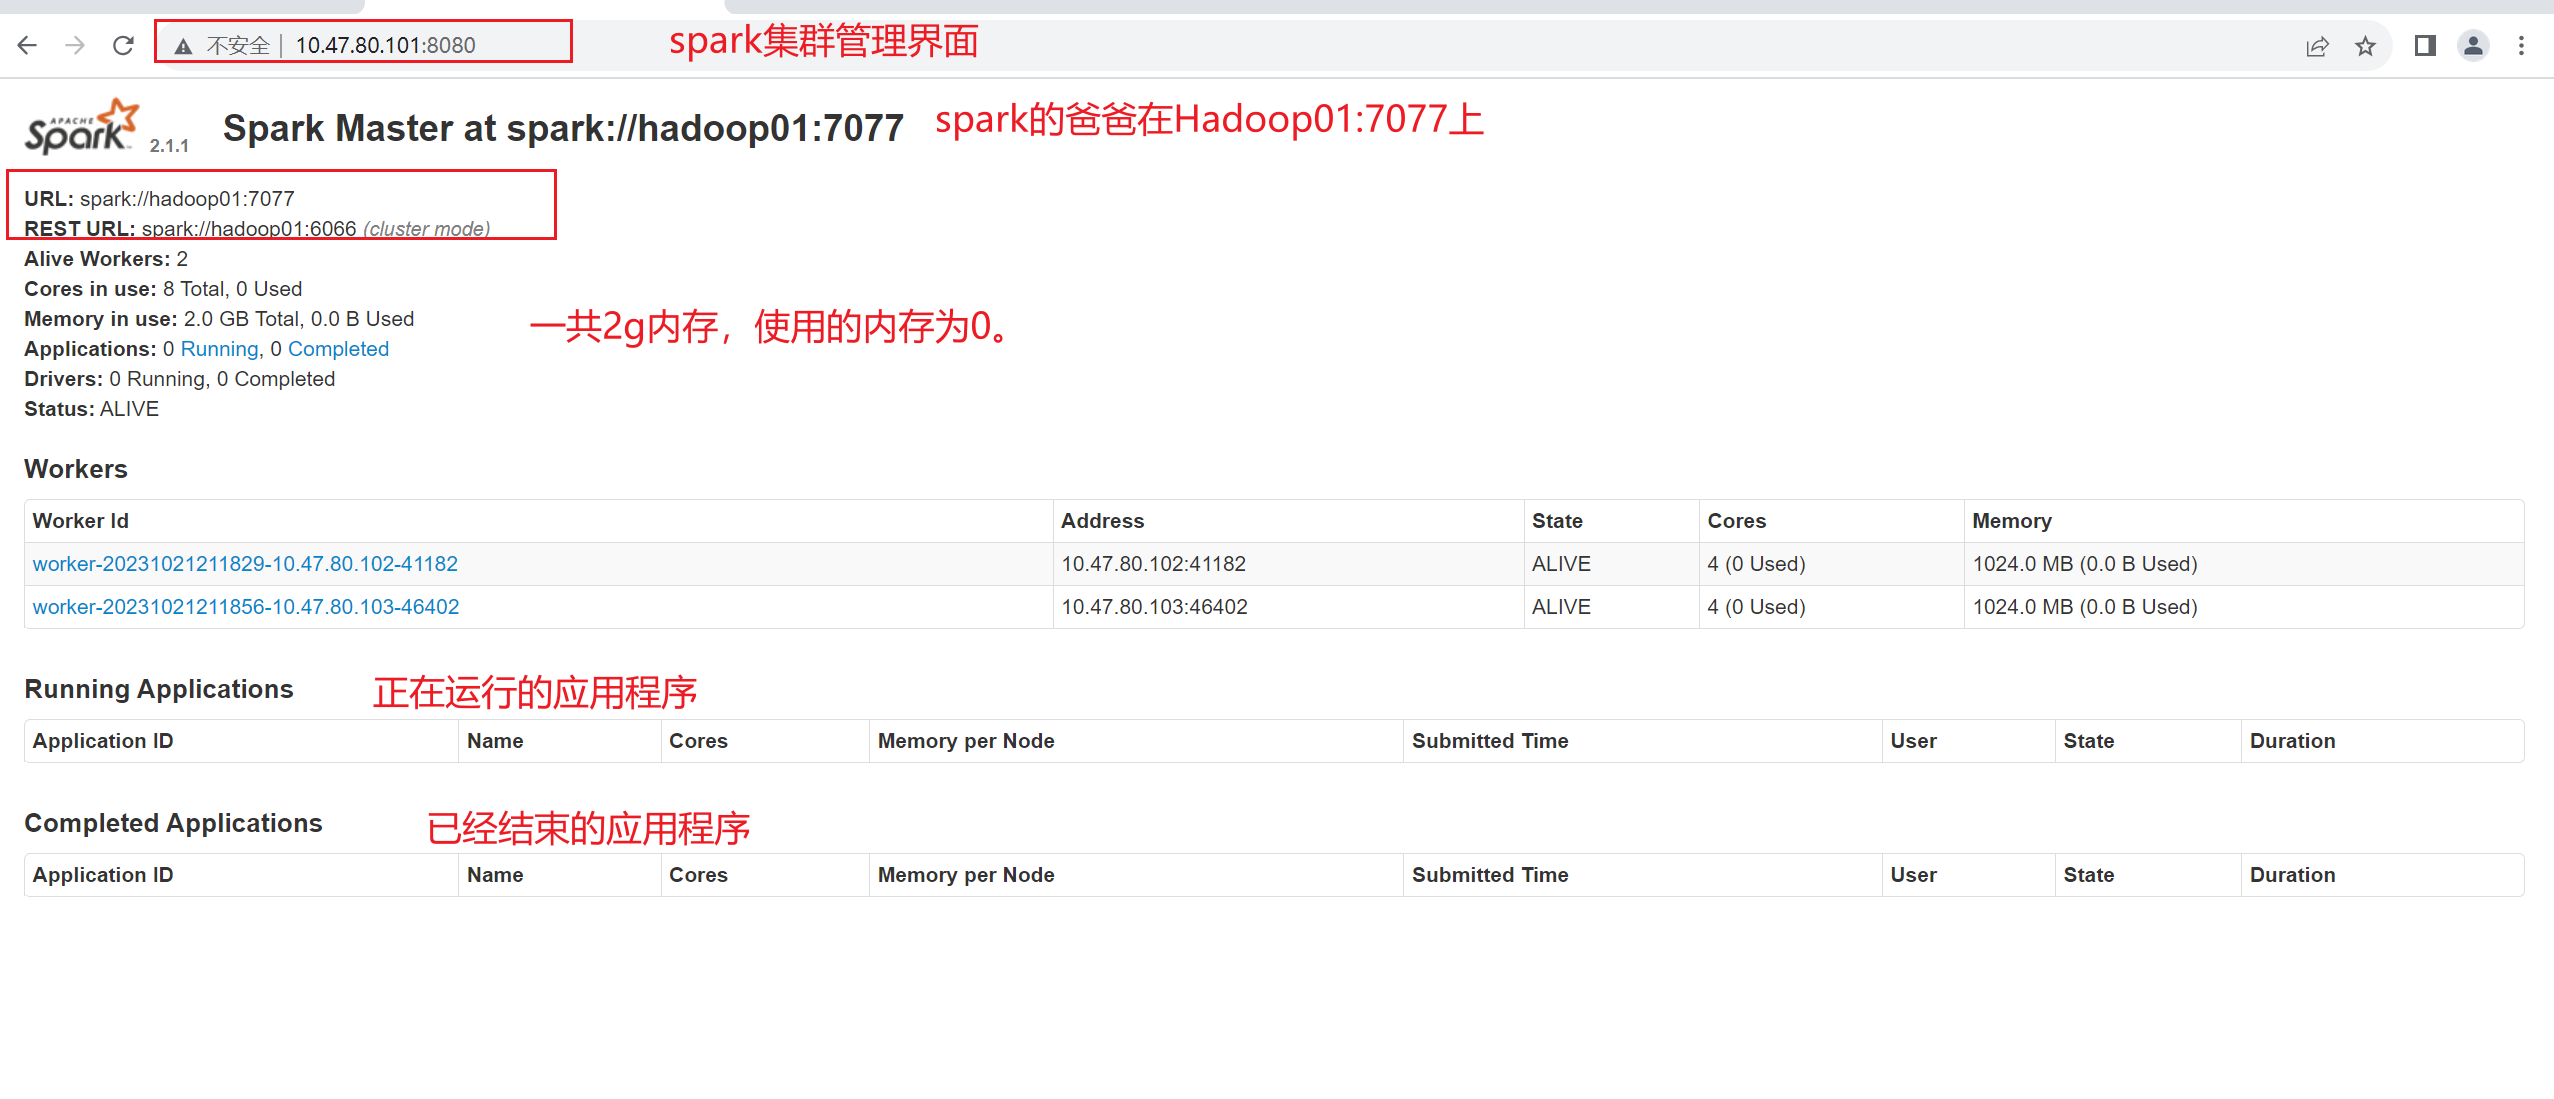Click Completed Applications Duration column header
This screenshot has width=2554, height=1099.
point(2292,875)
